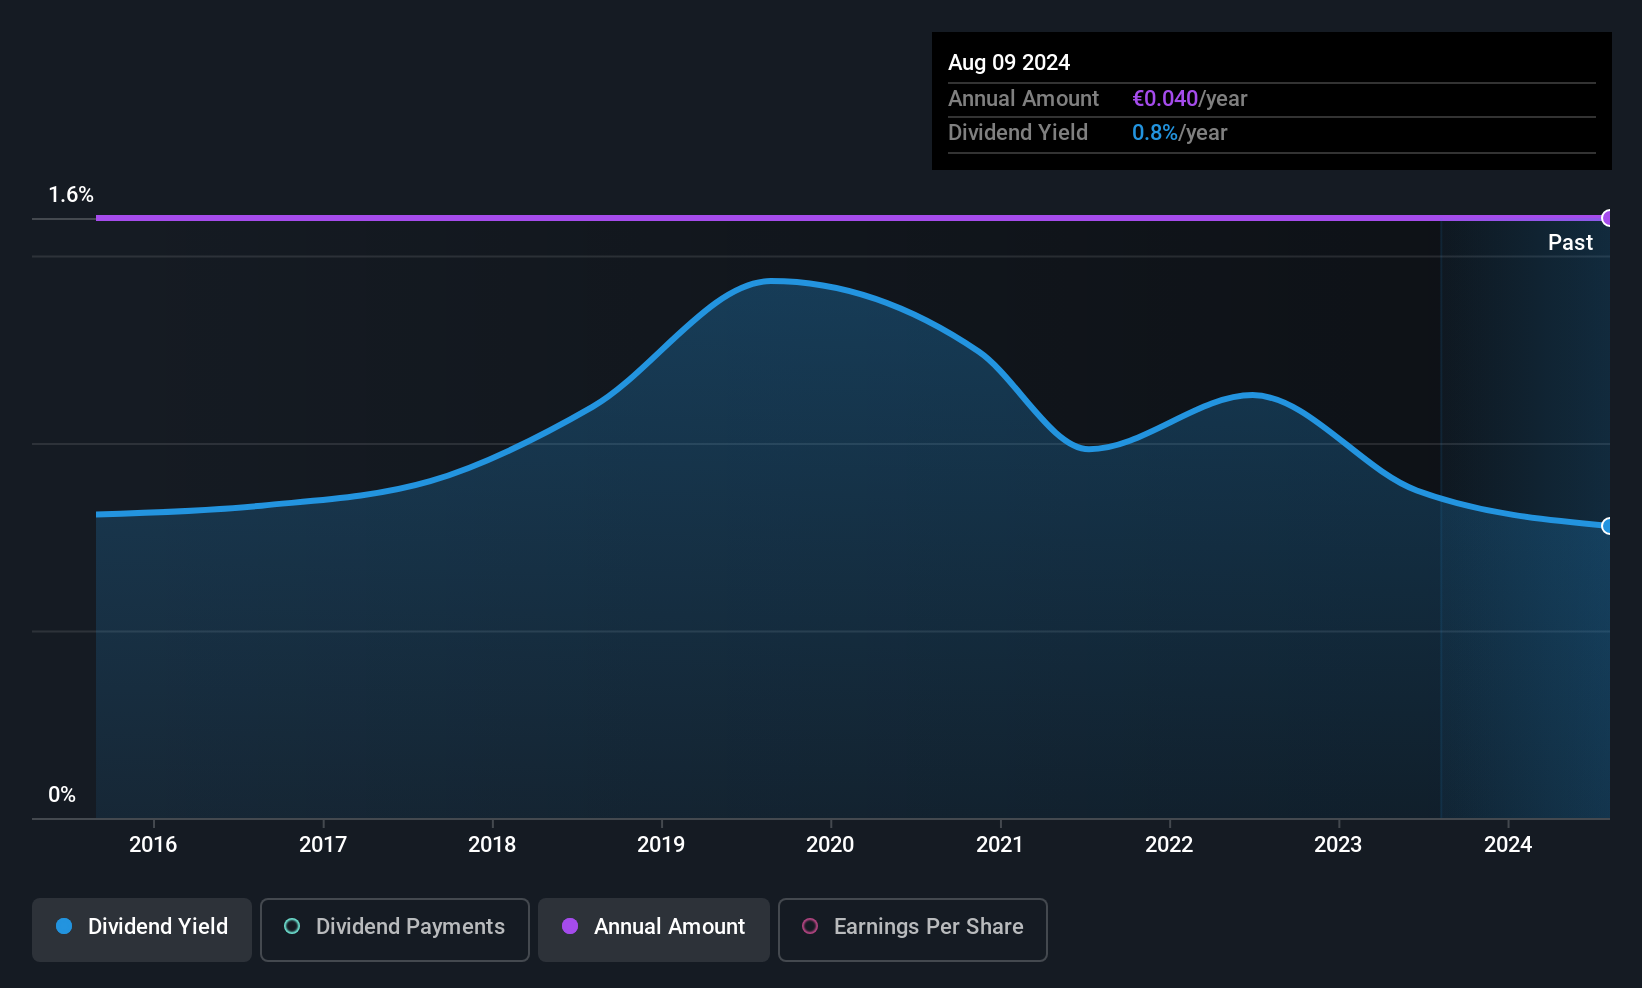Viewport: 1642px width, 988px height.
Task: Click the 2019 x-axis label
Action: tap(661, 845)
